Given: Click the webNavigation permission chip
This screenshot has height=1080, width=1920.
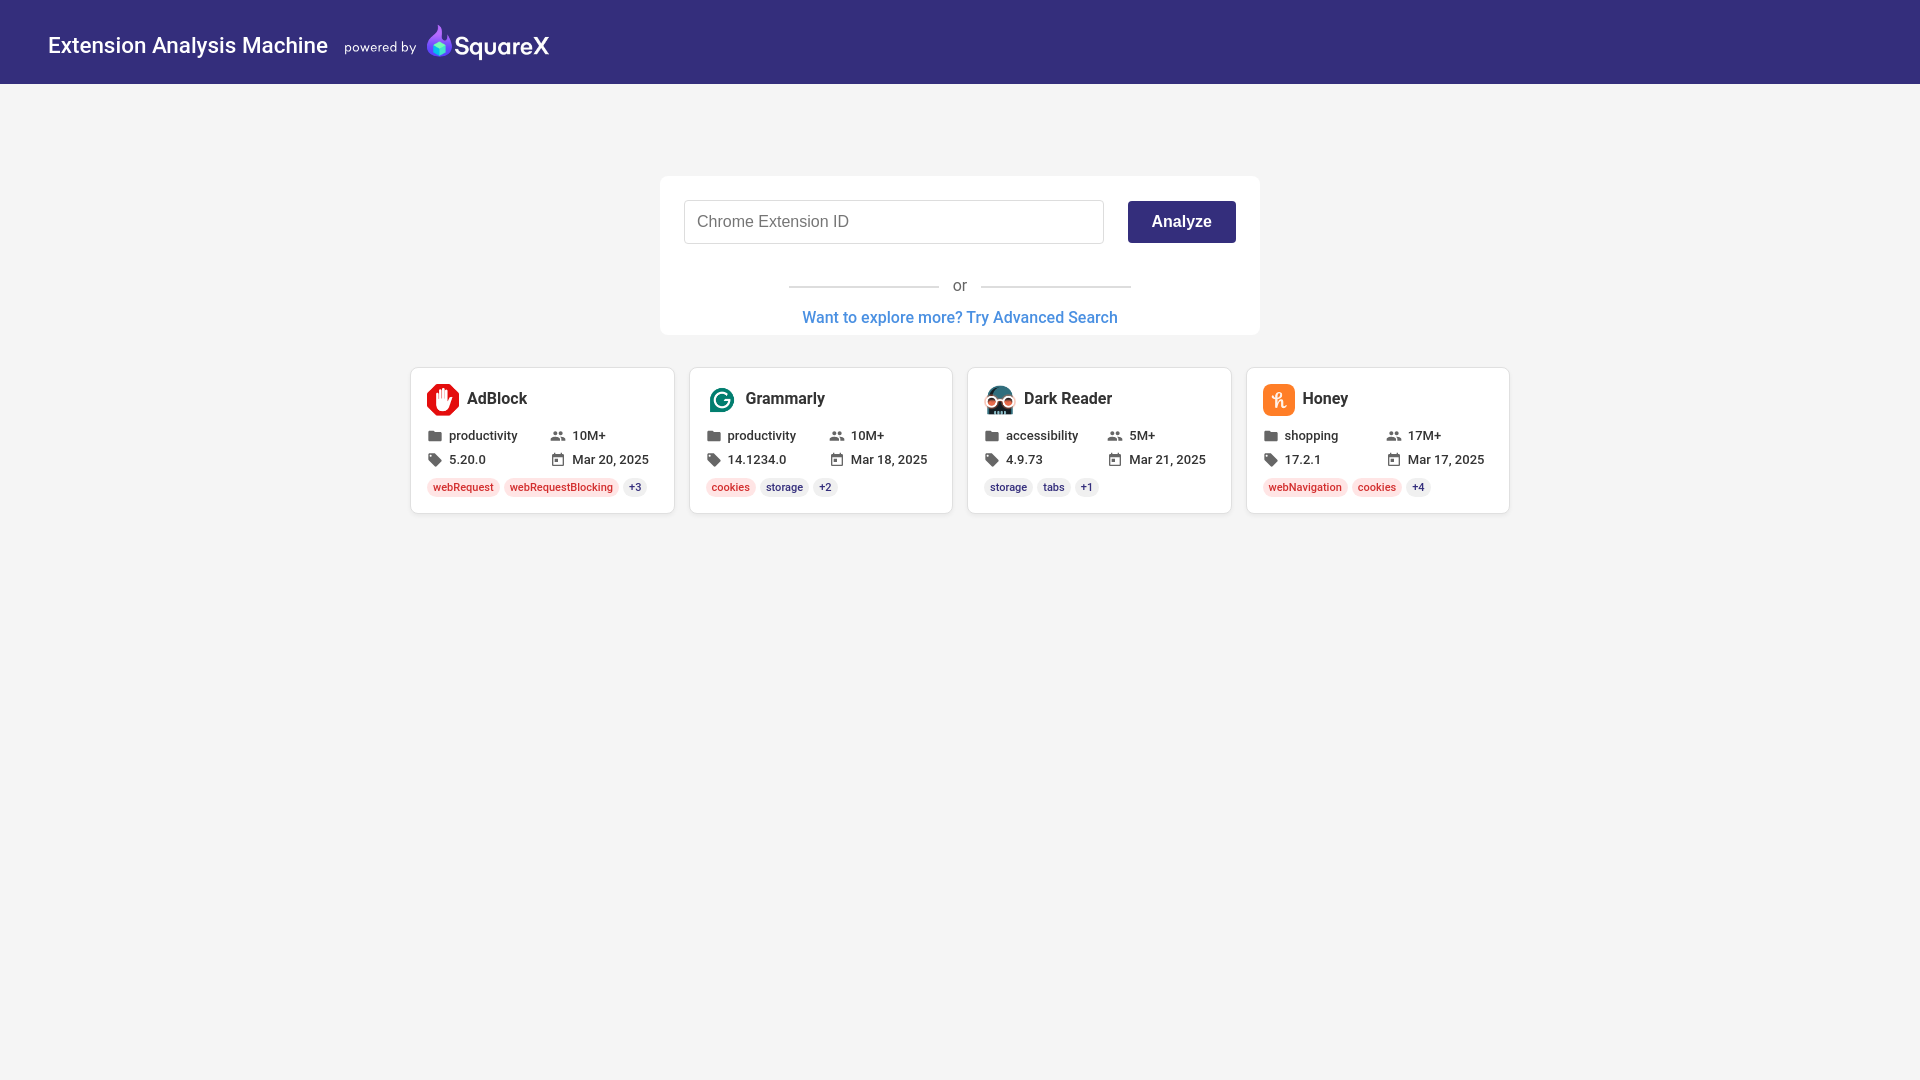Looking at the screenshot, I should pyautogui.click(x=1305, y=488).
